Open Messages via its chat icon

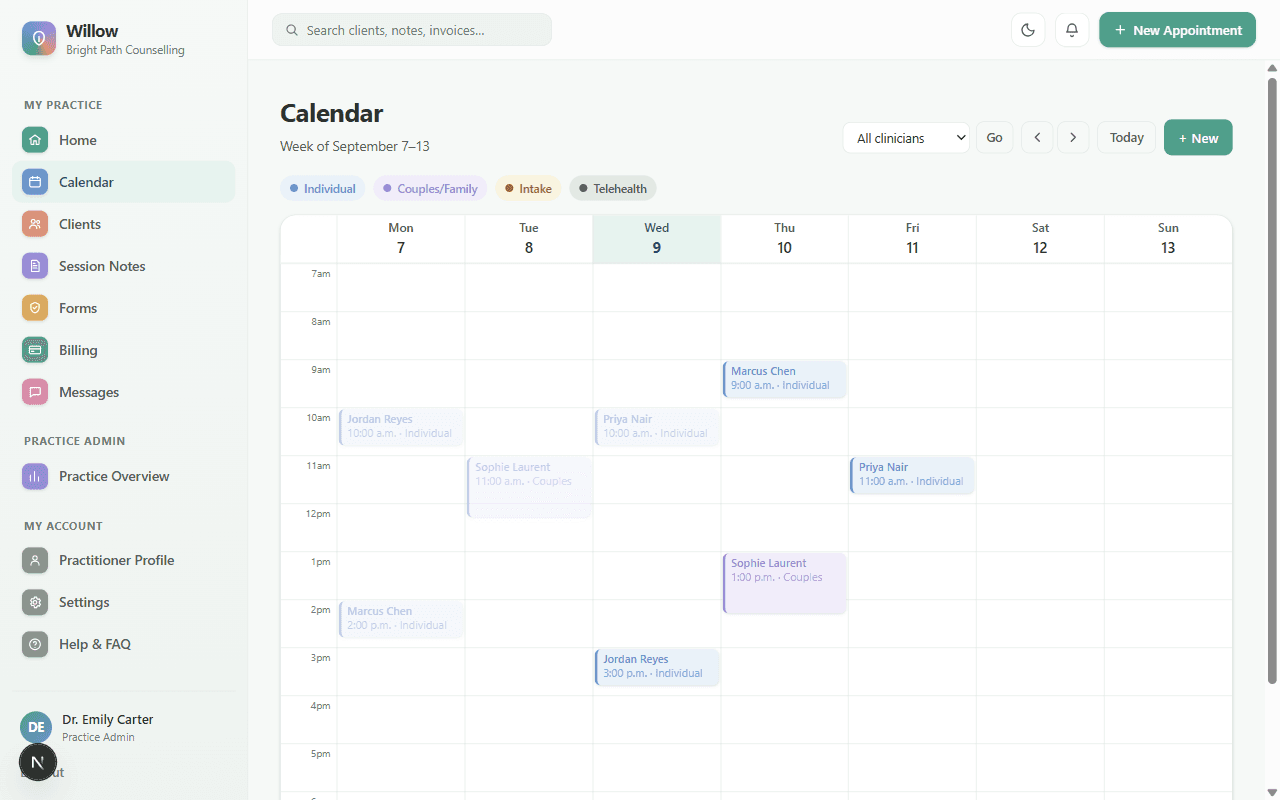(35, 392)
